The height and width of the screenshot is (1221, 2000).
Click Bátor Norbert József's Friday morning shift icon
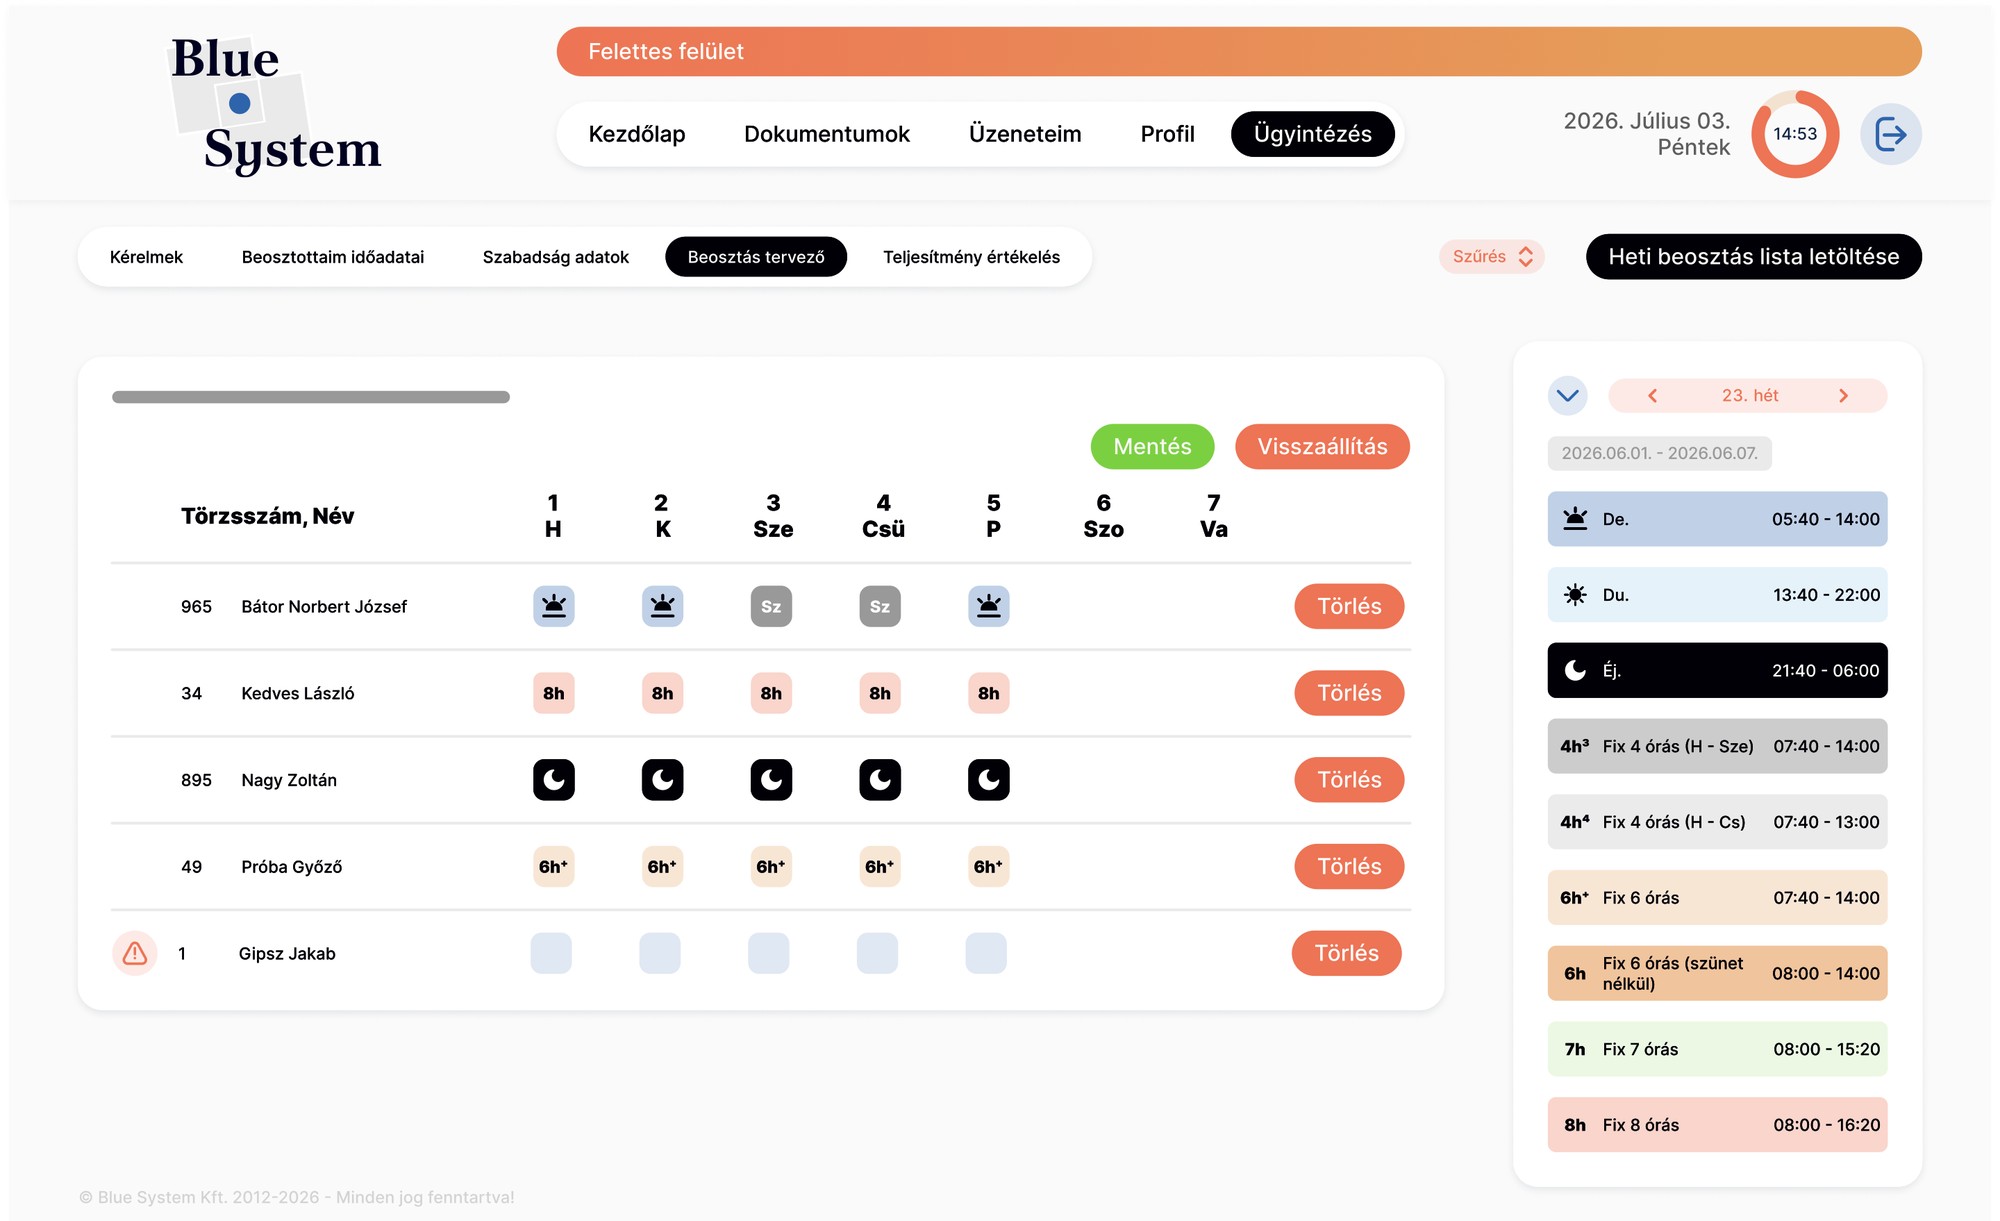(x=989, y=606)
